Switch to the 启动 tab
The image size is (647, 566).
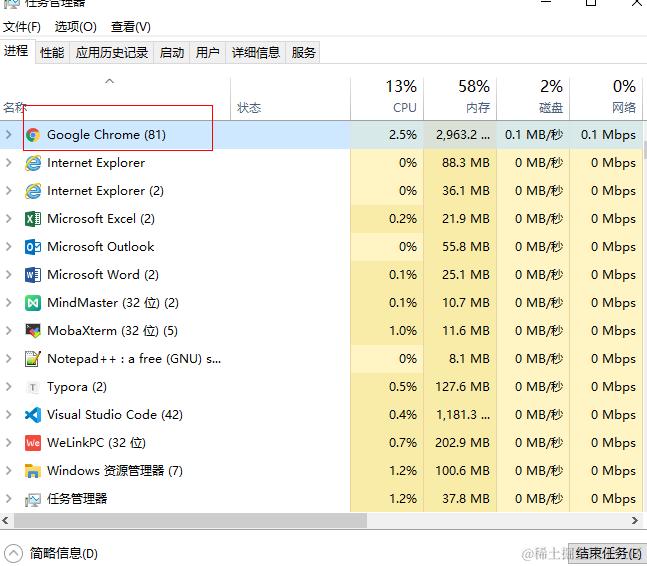click(x=172, y=52)
